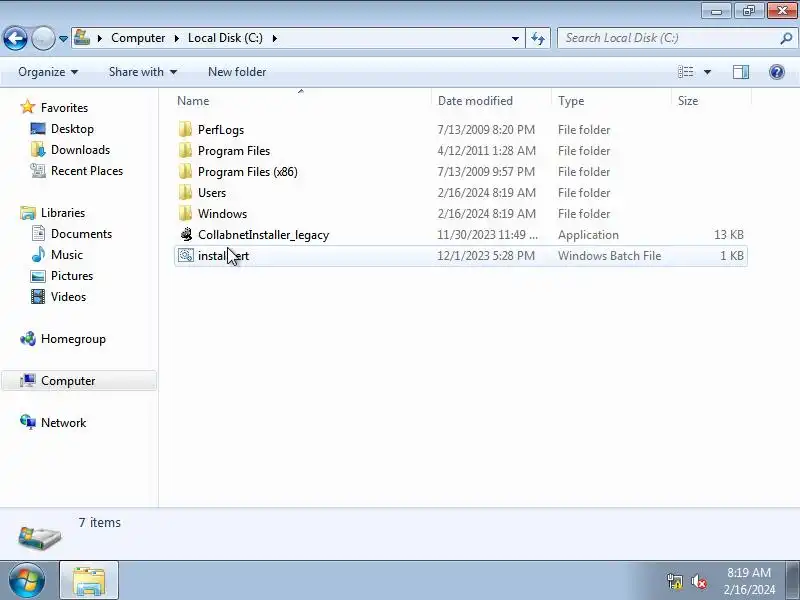Open the Share with menu
The image size is (800, 600).
[x=143, y=72]
